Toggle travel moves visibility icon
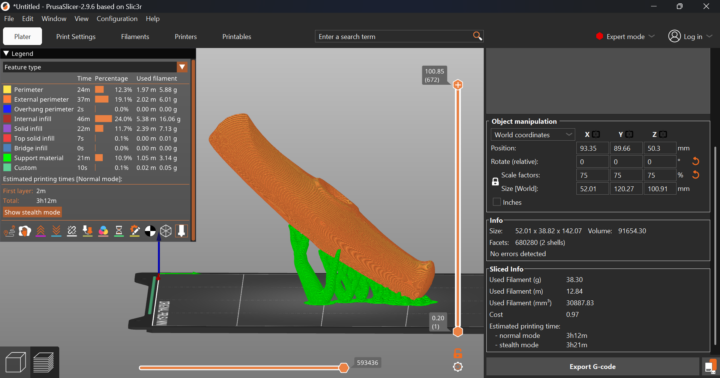The height and width of the screenshot is (378, 720). [10, 231]
